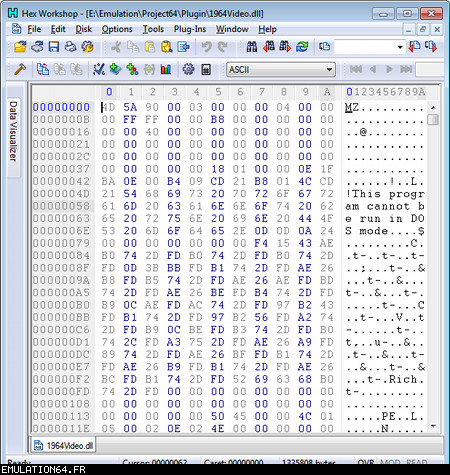Click the Copy icon in the toolbar
The height and width of the screenshot is (475, 450).
133,47
